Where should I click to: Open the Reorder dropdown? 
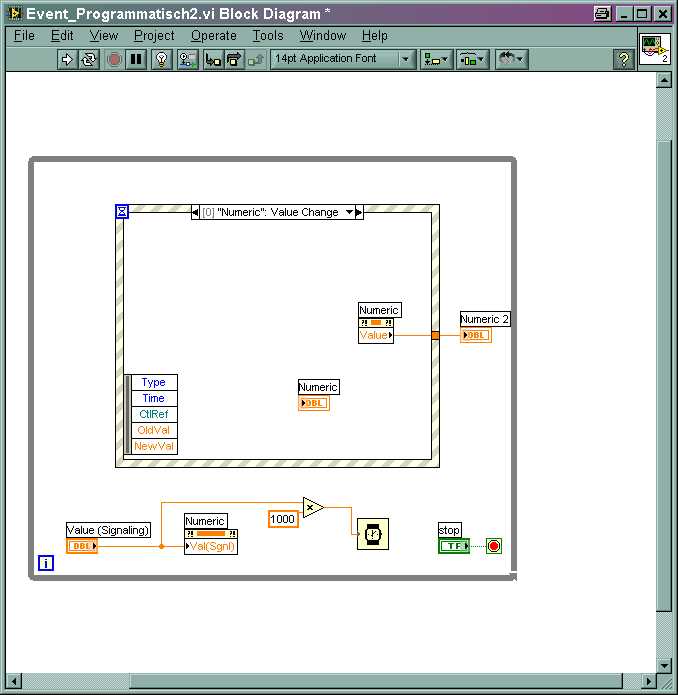511,59
